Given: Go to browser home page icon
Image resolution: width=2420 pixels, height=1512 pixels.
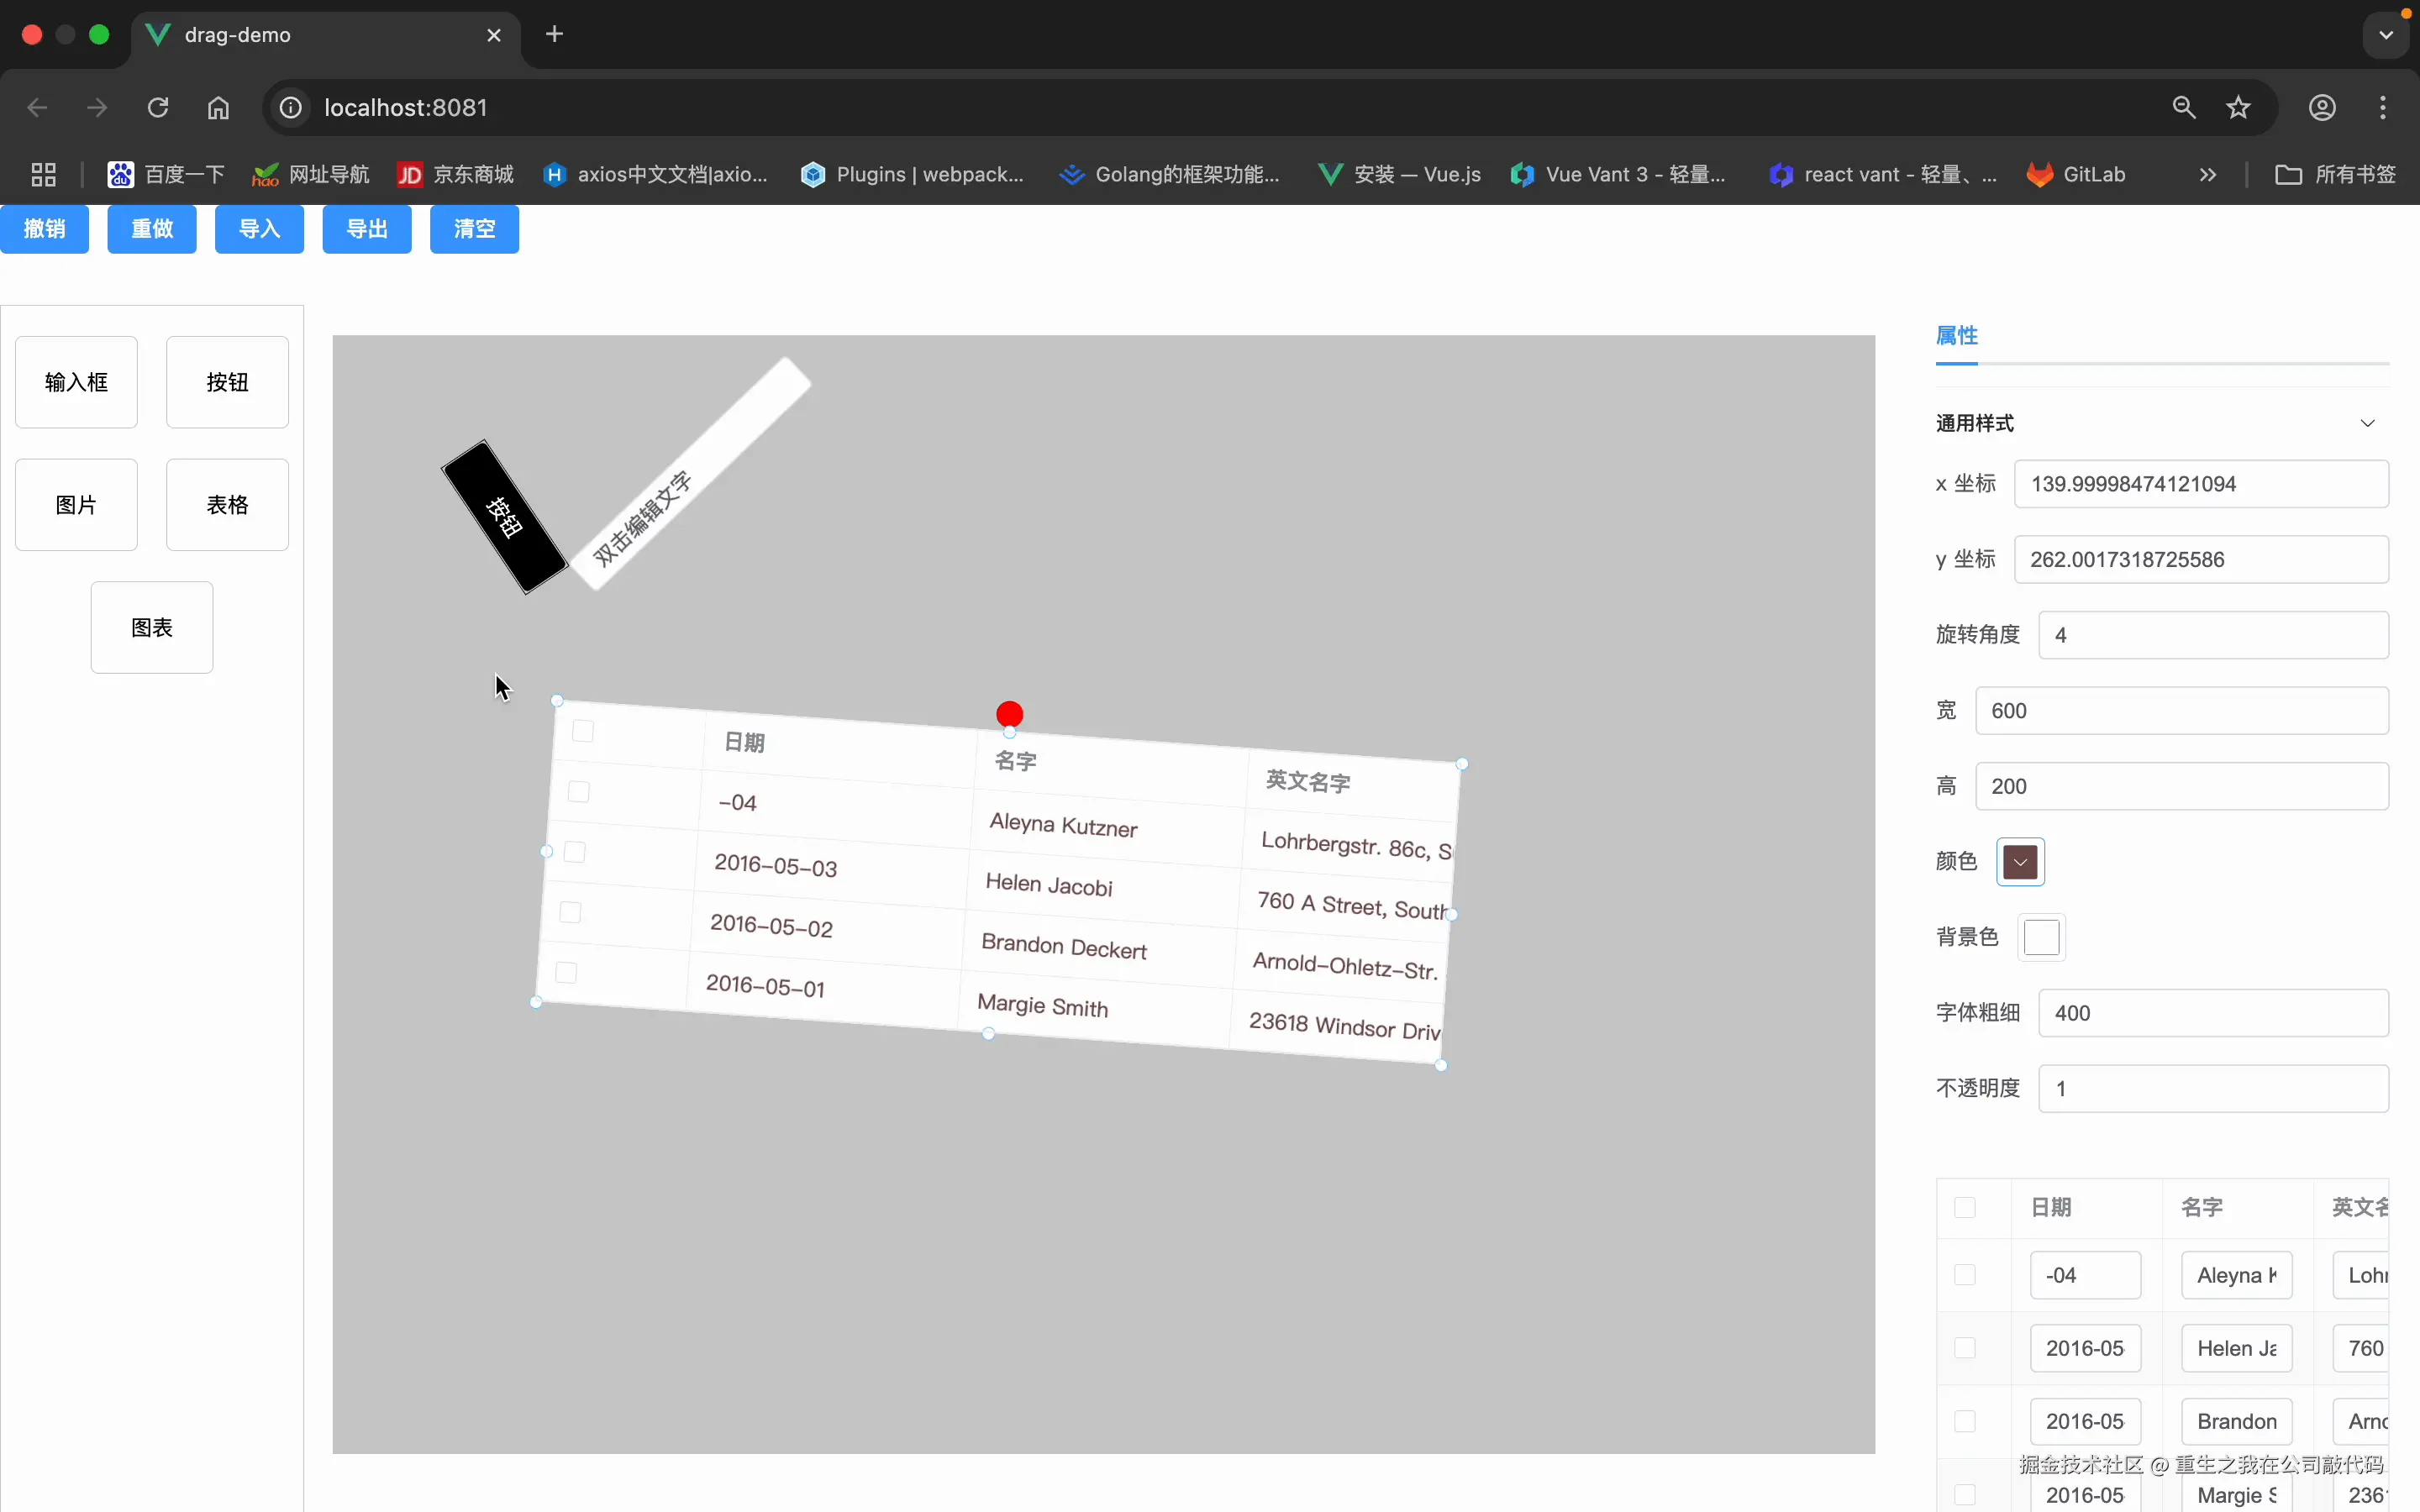Looking at the screenshot, I should click(218, 108).
